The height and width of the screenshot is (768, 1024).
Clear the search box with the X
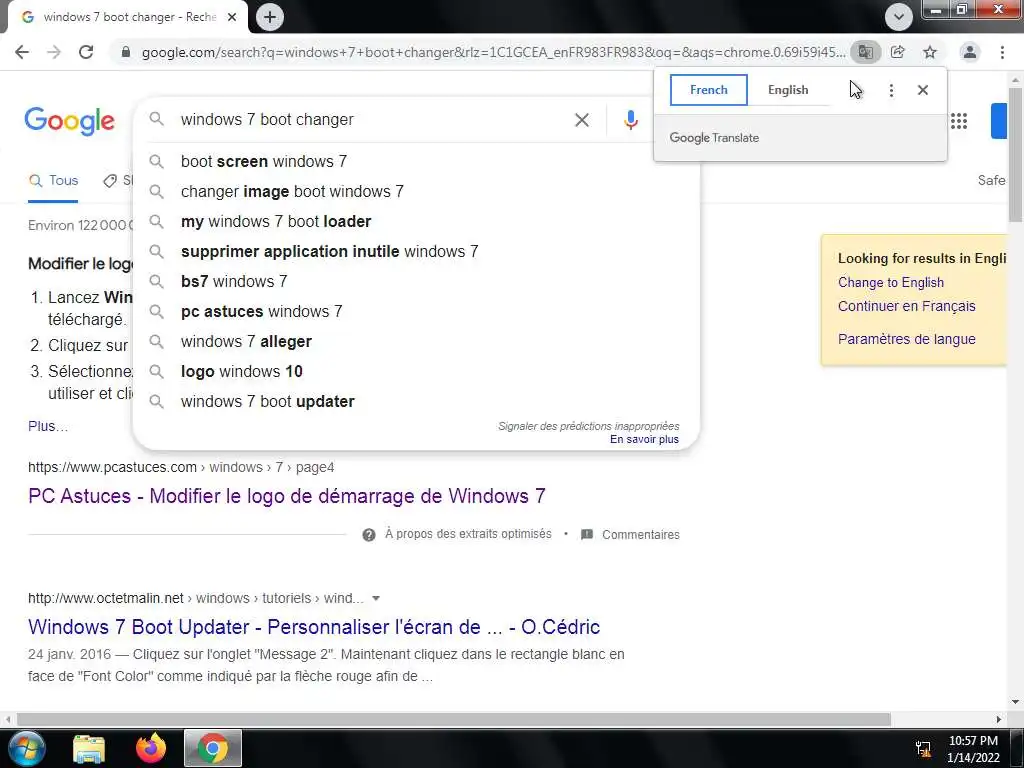tap(582, 120)
